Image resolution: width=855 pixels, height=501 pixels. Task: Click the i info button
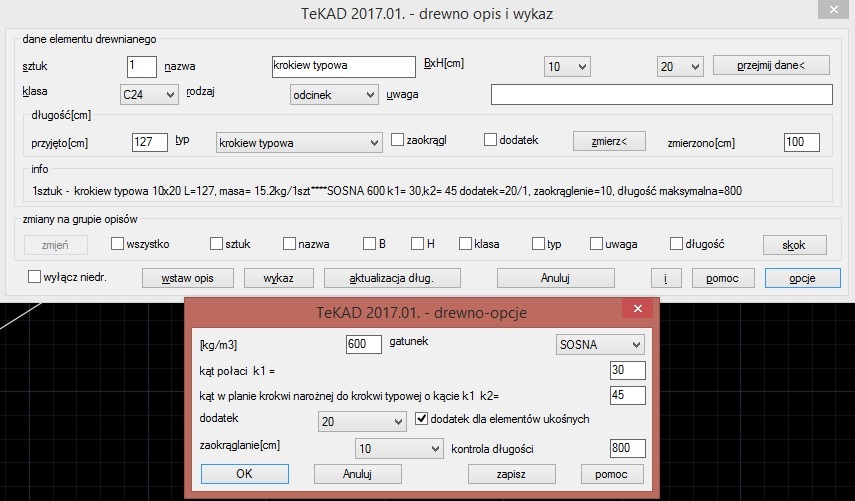pyautogui.click(x=666, y=278)
